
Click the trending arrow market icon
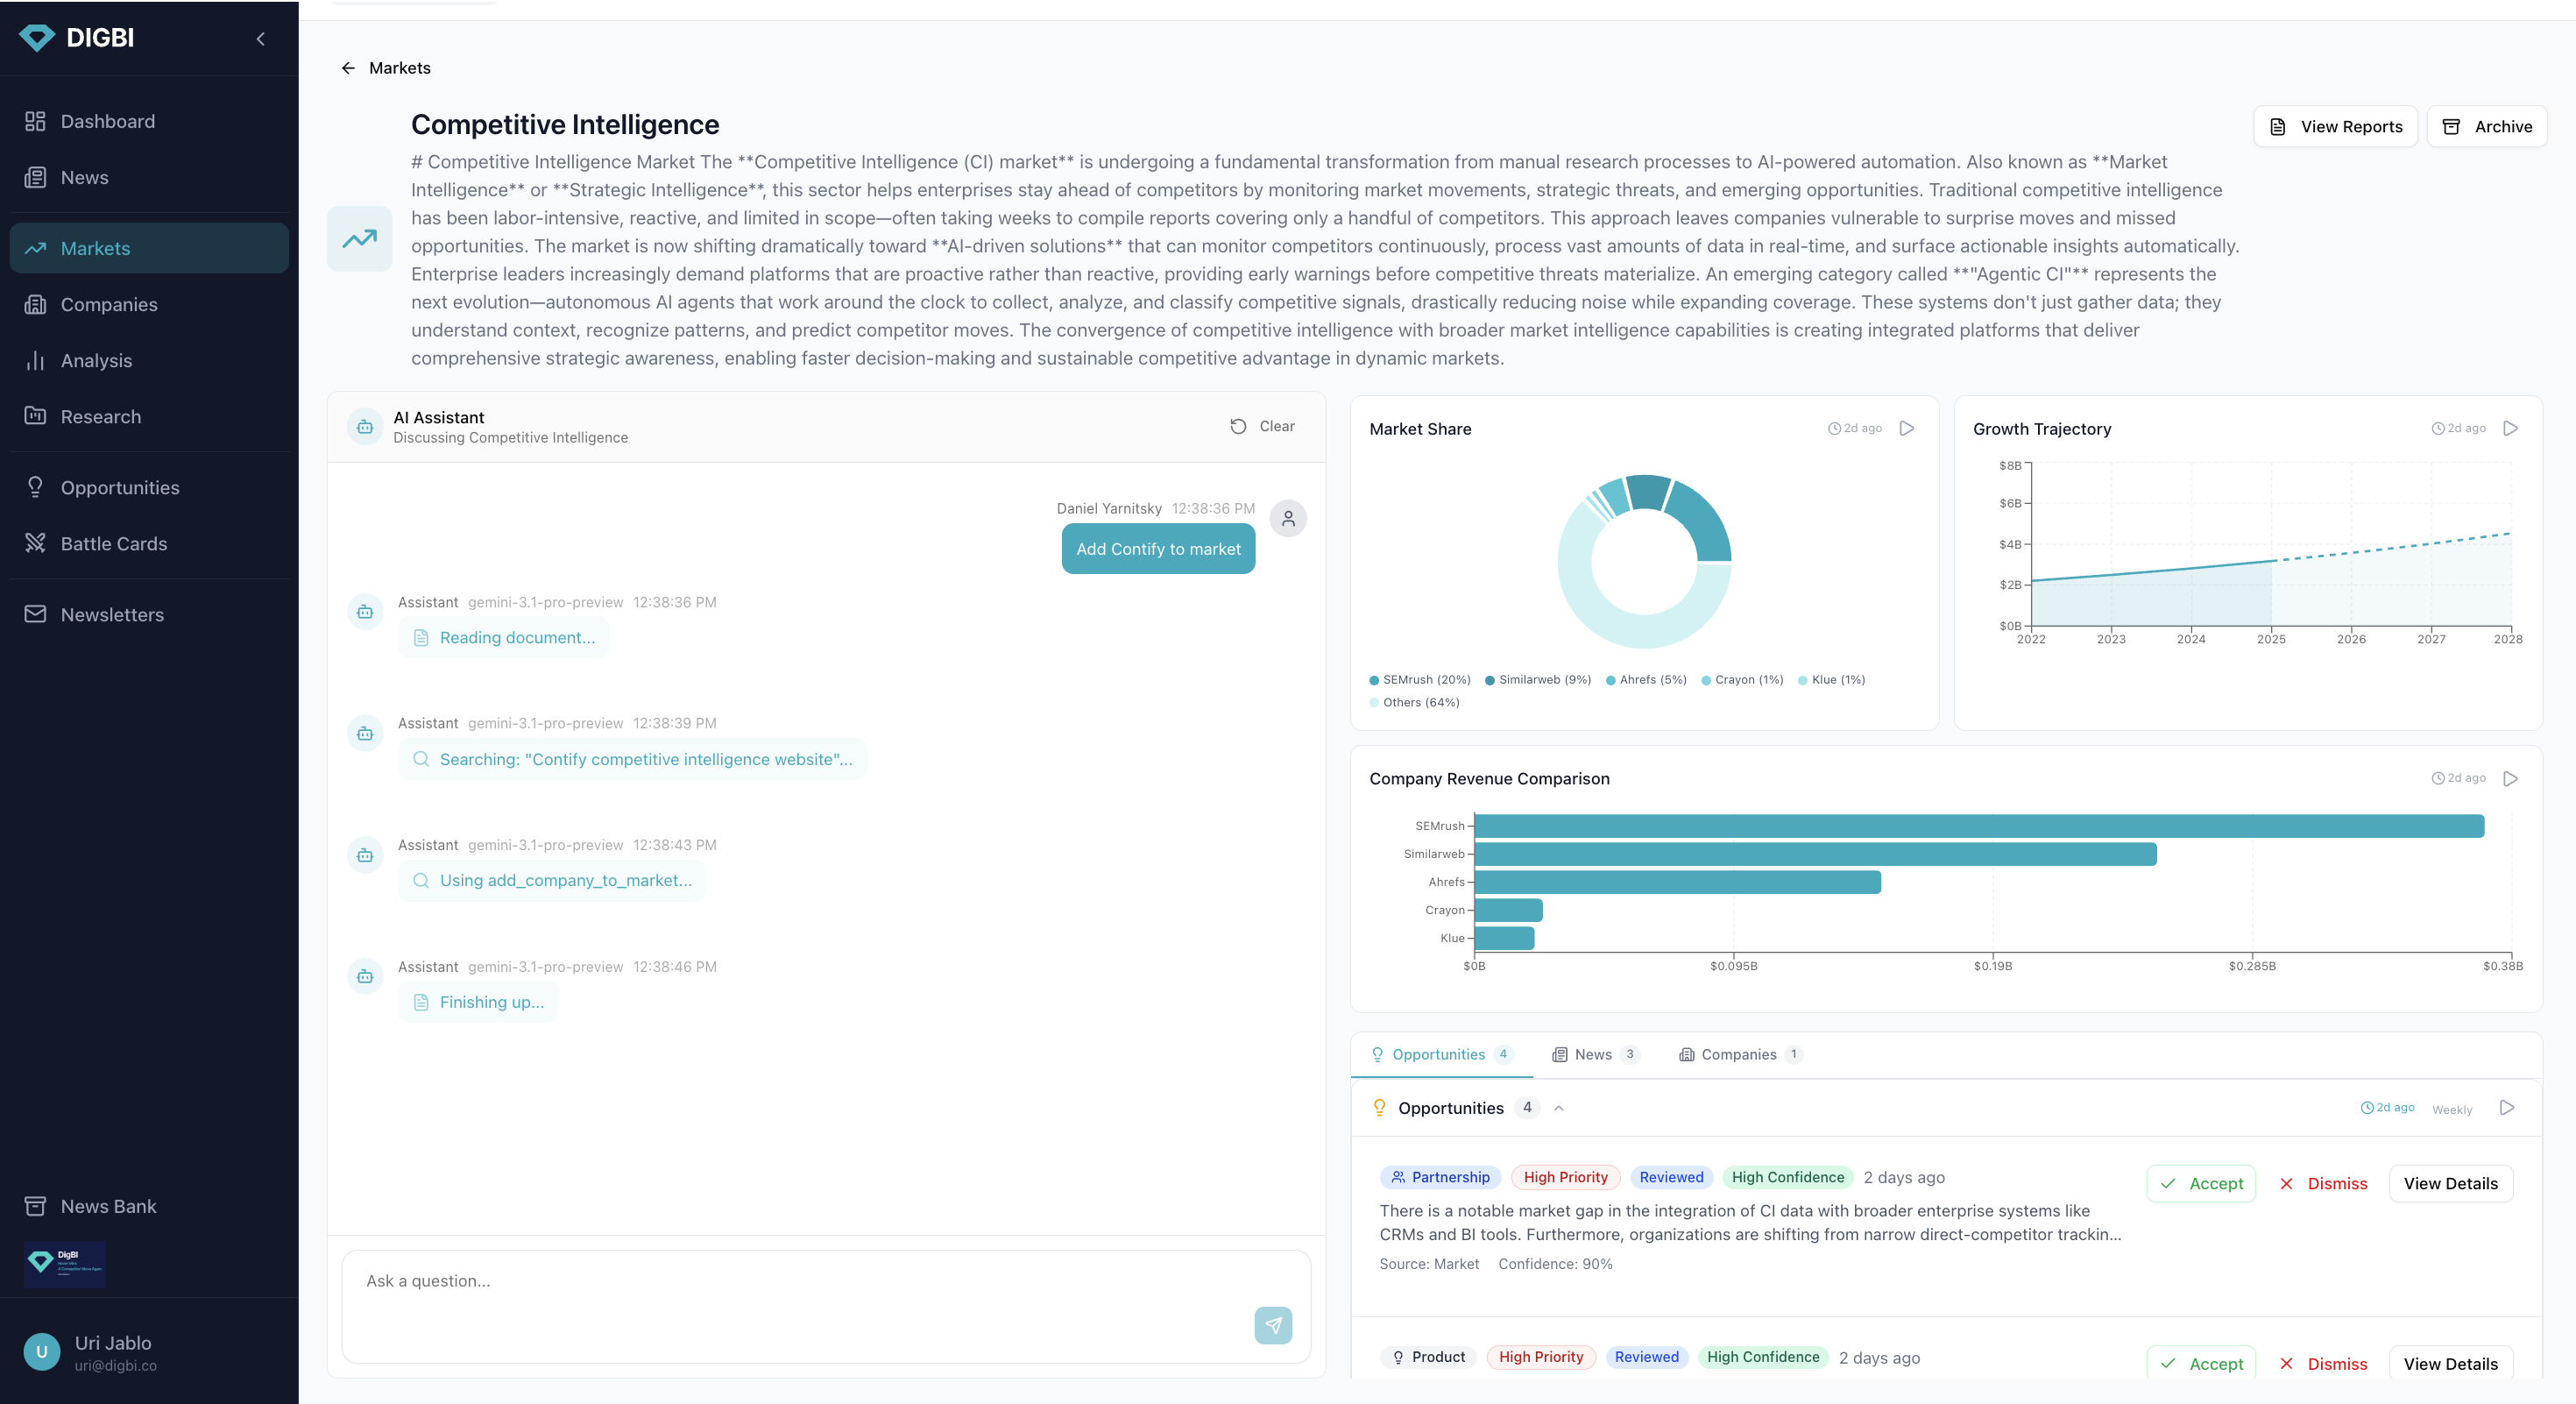point(360,239)
